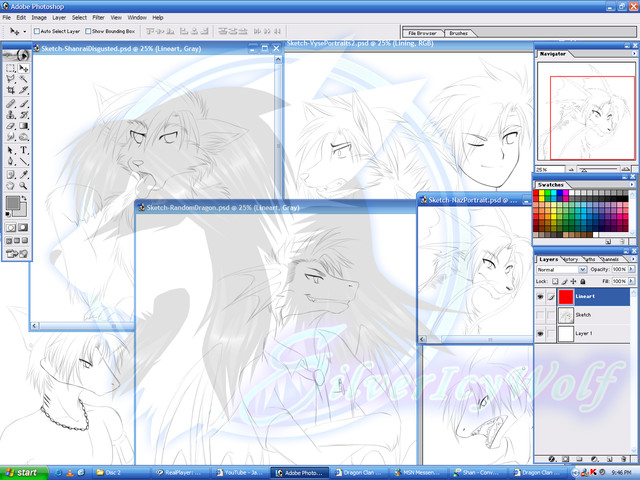
Task: Switch to YouTube taskbar window
Action: pyautogui.click(x=240, y=473)
